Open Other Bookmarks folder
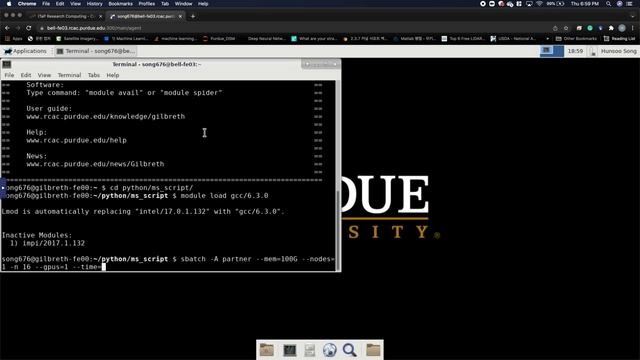The height and width of the screenshot is (360, 640). (x=576, y=38)
